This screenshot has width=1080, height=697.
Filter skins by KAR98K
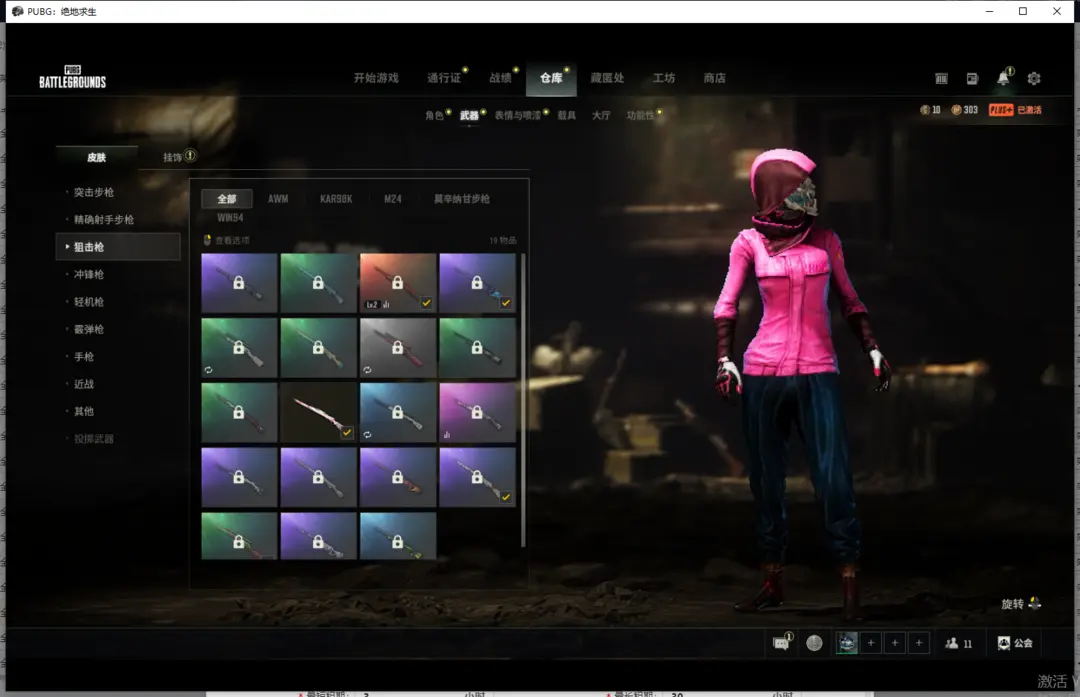coord(336,199)
